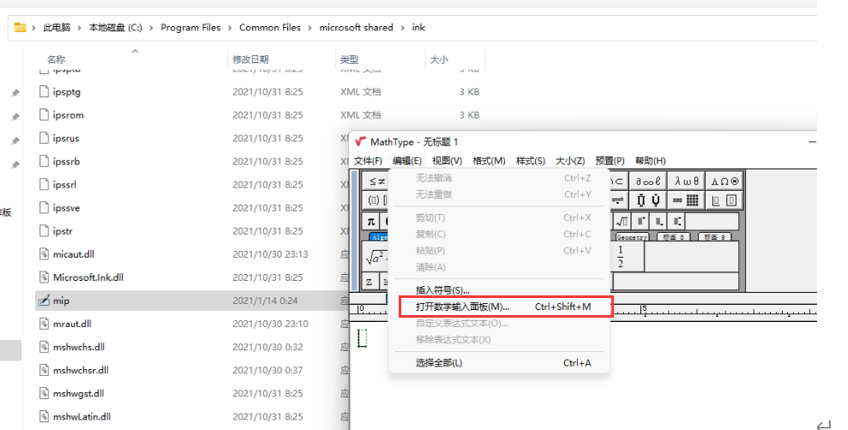Open the 视图(V) menu
The width and height of the screenshot is (848, 430).
coord(447,161)
